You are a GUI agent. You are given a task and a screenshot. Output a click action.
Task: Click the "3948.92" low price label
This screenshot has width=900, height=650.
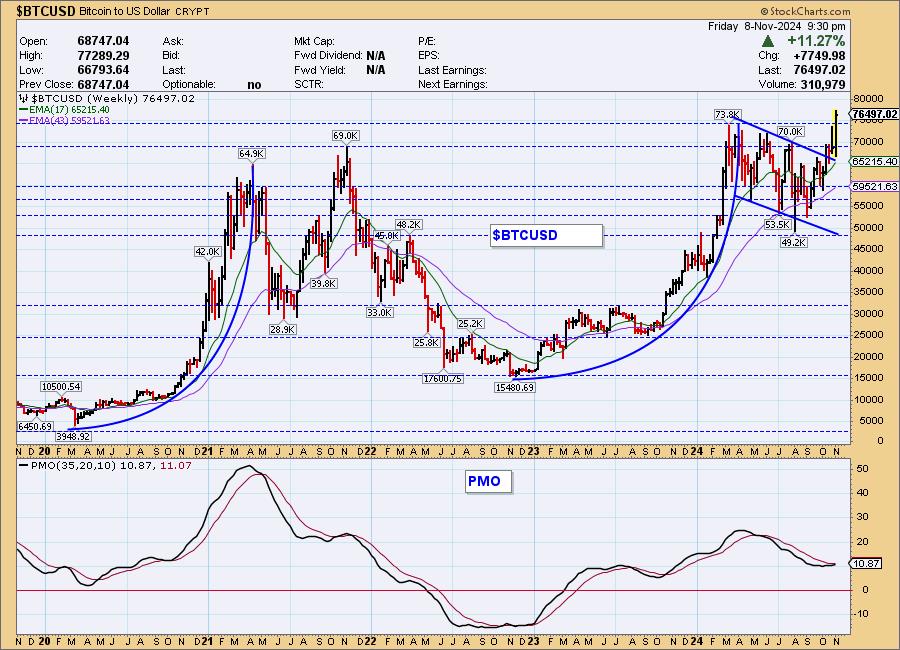[73, 436]
